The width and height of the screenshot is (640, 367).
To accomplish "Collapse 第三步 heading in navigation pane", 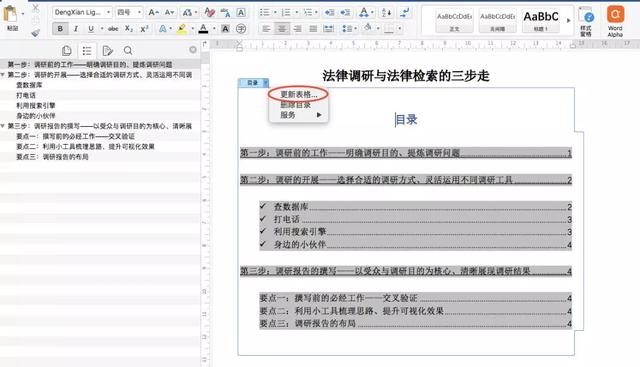I will pyautogui.click(x=3, y=126).
